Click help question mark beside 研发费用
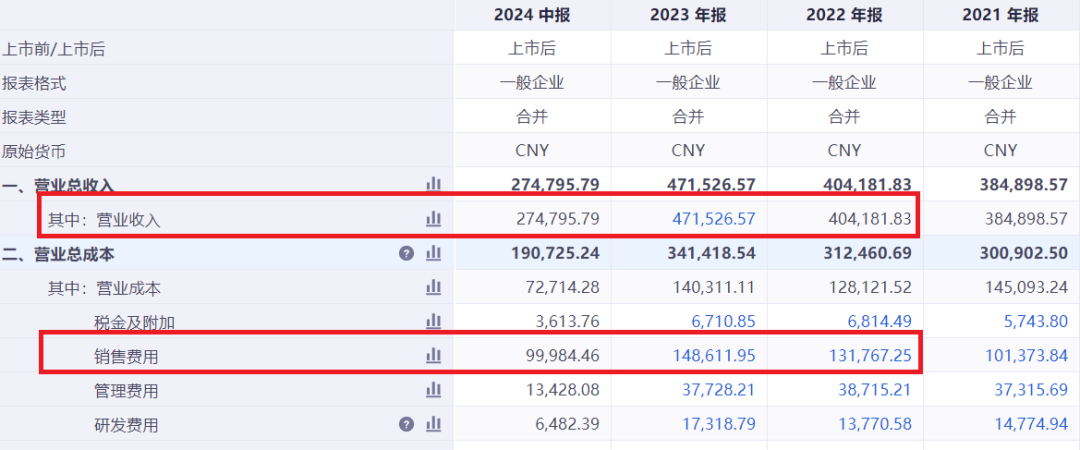This screenshot has height=450, width=1080. 406,424
